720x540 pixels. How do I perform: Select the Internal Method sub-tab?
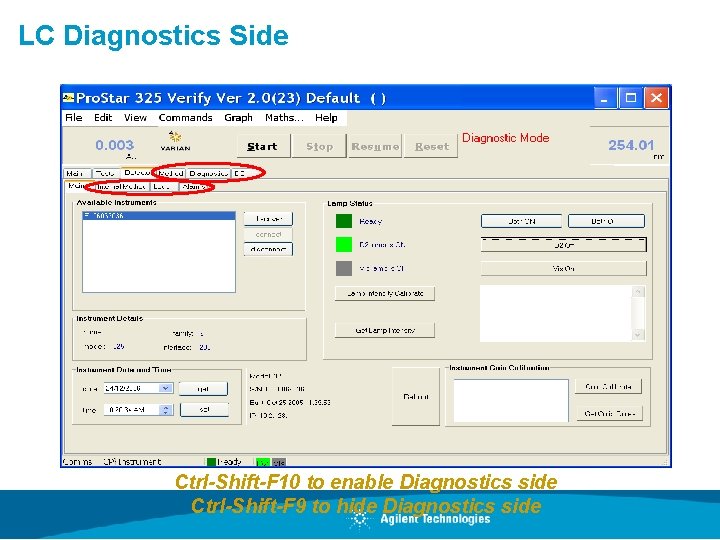click(121, 186)
